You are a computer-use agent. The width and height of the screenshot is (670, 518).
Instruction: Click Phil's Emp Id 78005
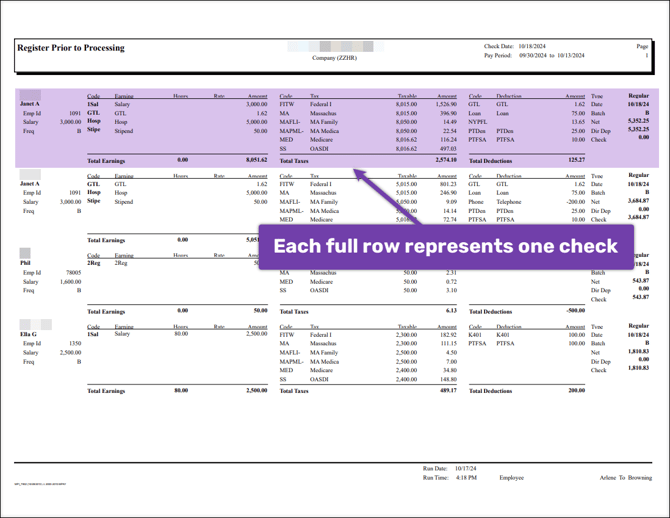tap(73, 273)
